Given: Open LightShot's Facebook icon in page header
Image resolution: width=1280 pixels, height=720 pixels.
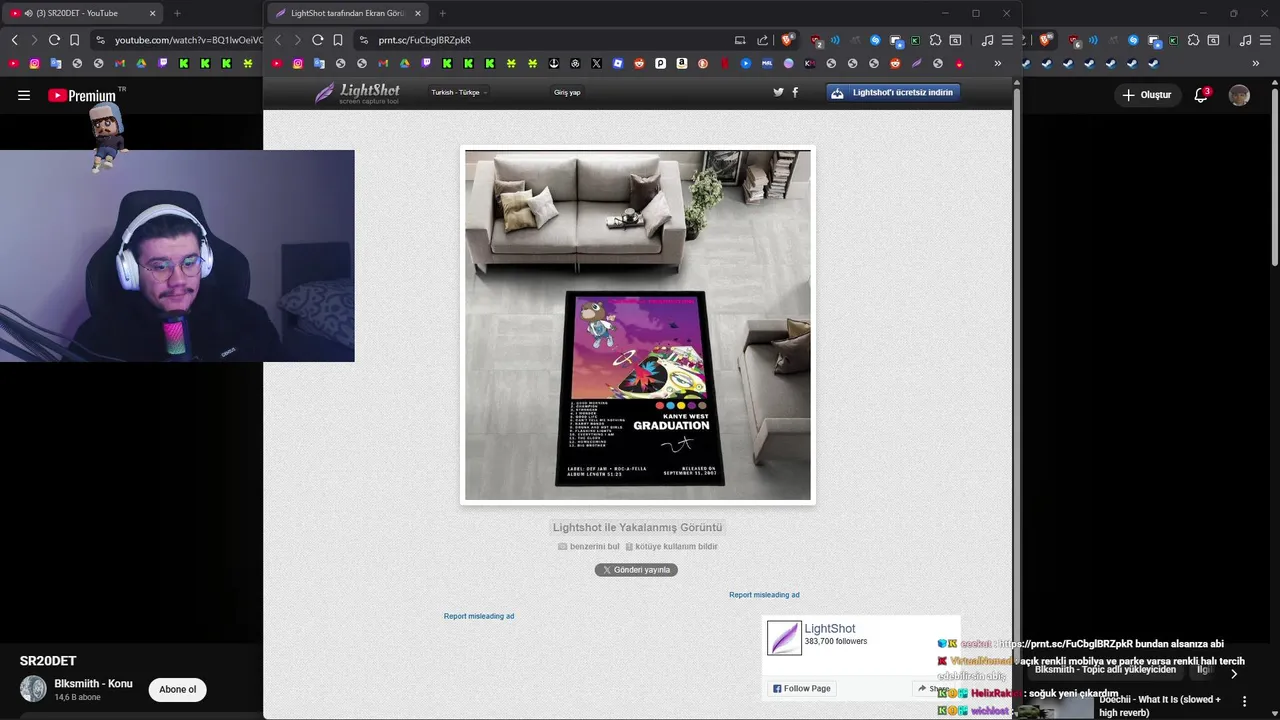Looking at the screenshot, I should [795, 92].
